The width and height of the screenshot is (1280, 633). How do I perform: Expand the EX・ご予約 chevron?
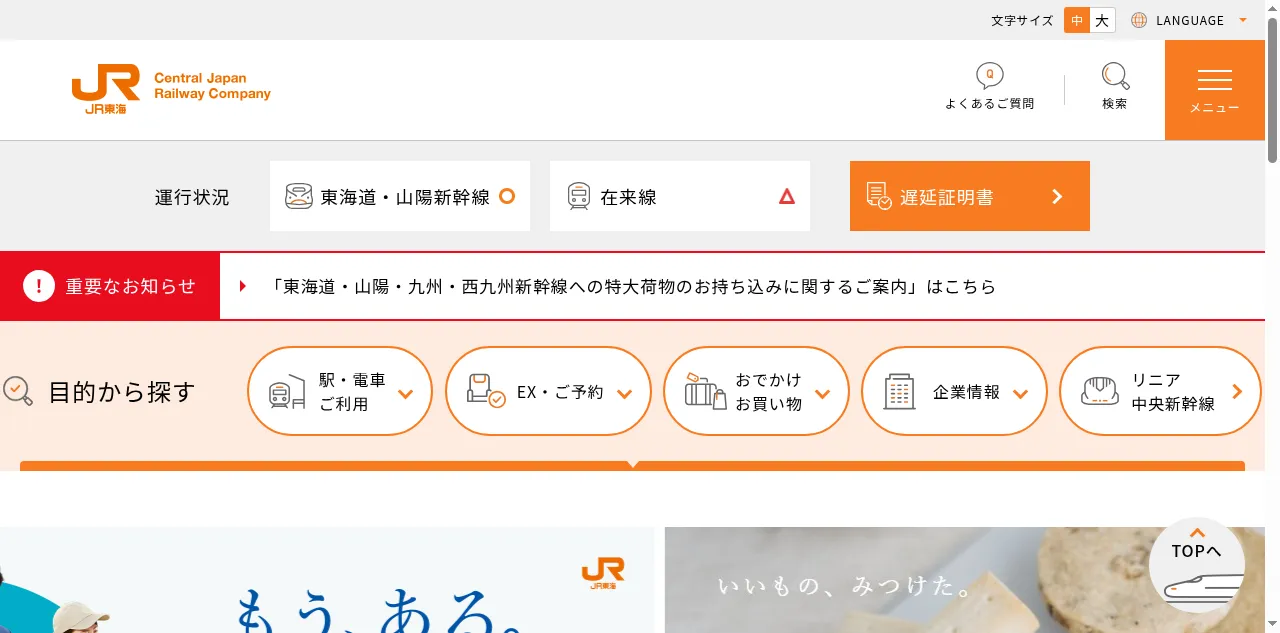tap(625, 393)
